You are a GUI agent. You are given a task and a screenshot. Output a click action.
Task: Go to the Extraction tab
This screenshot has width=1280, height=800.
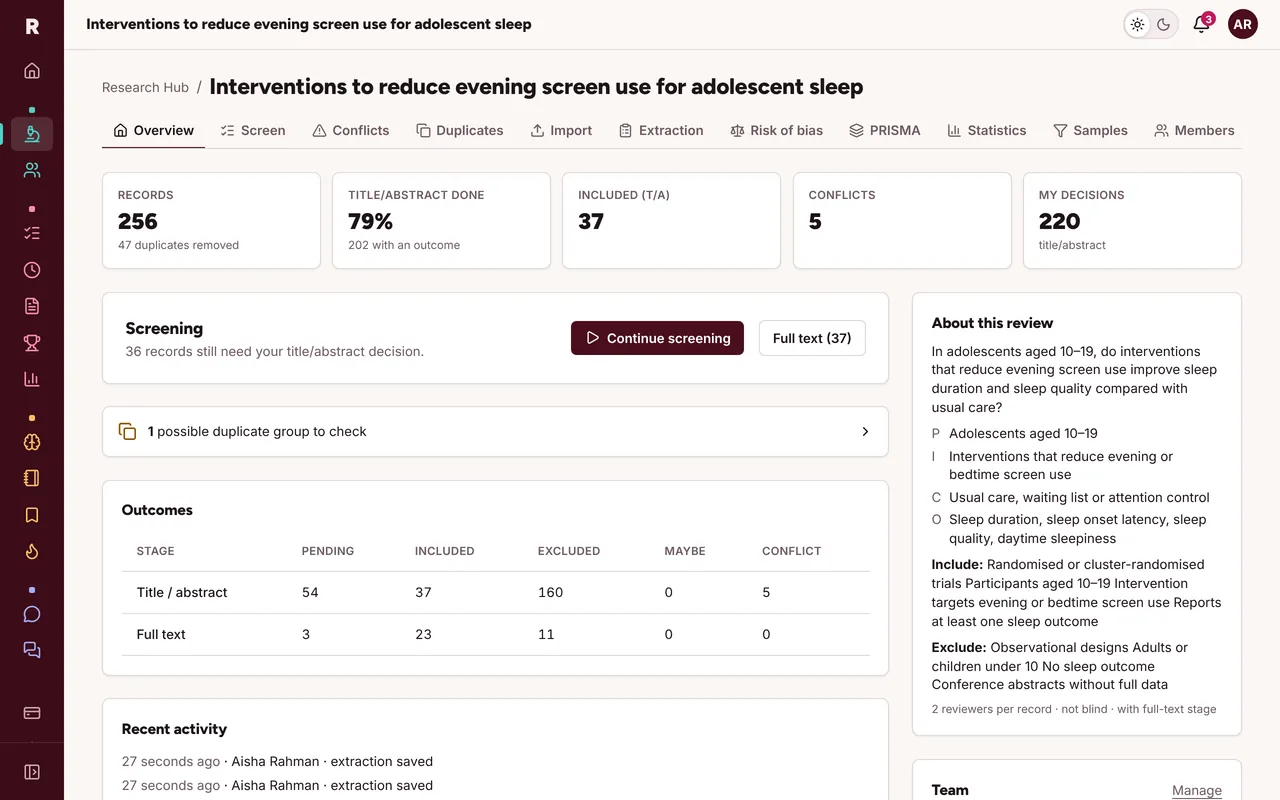661,131
